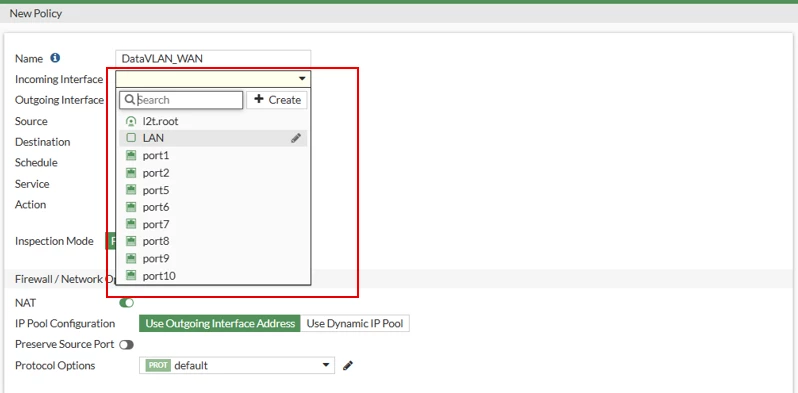Click the Source label
The image size is (798, 393).
point(31,121)
